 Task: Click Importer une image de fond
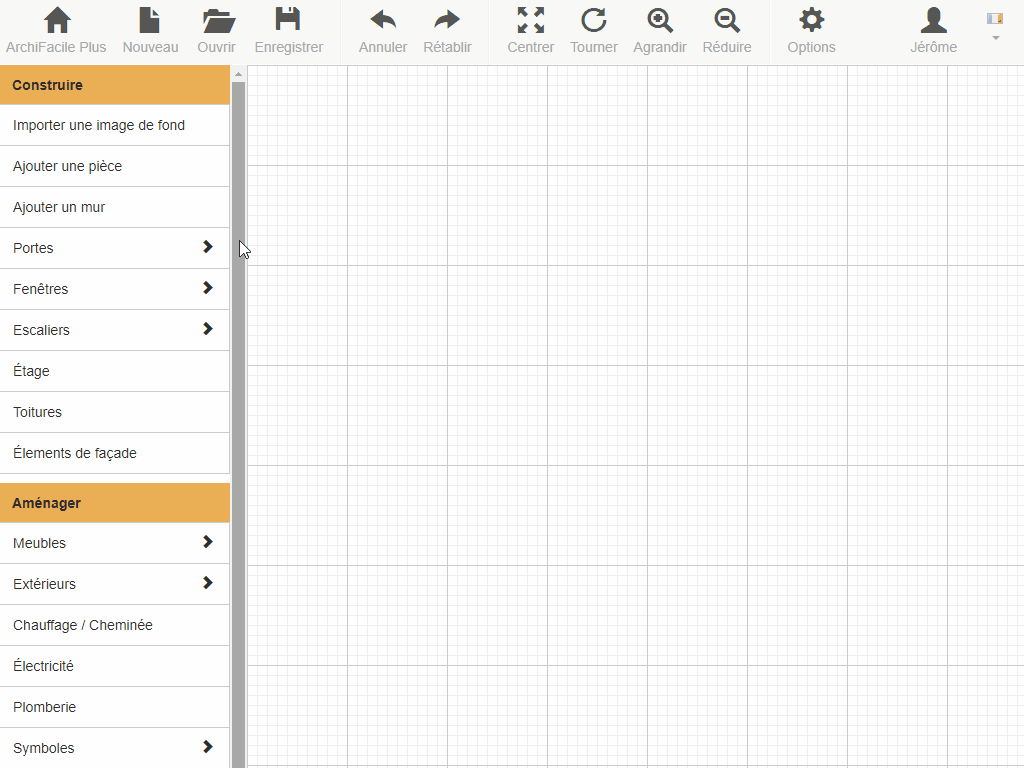pyautogui.click(x=115, y=125)
